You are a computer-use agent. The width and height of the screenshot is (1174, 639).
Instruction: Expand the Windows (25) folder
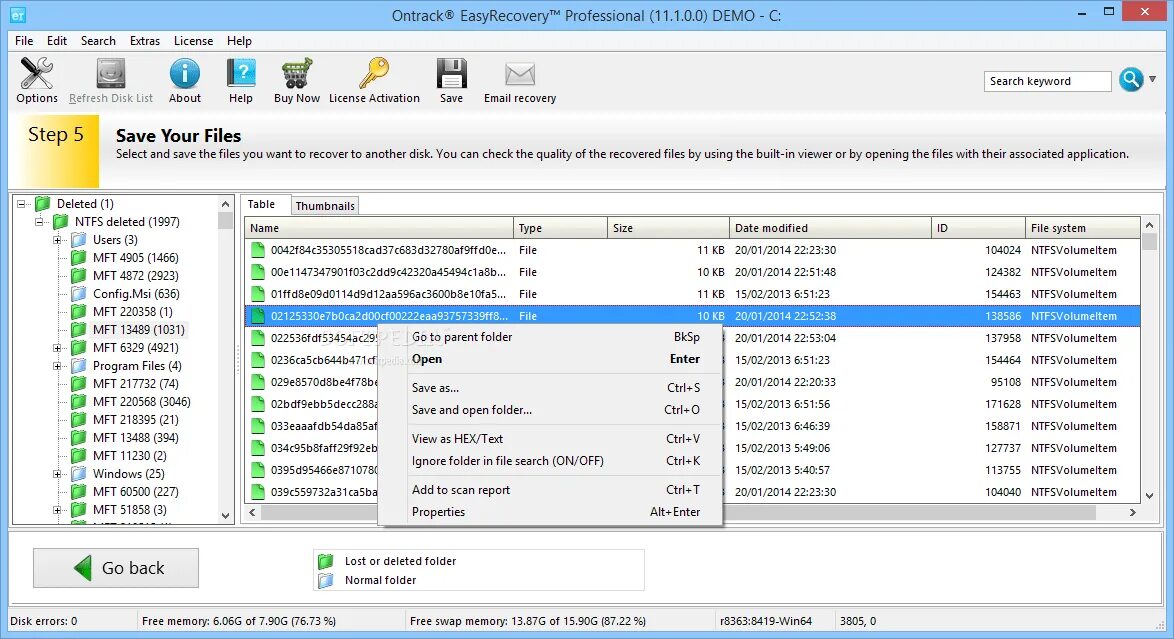[x=58, y=473]
